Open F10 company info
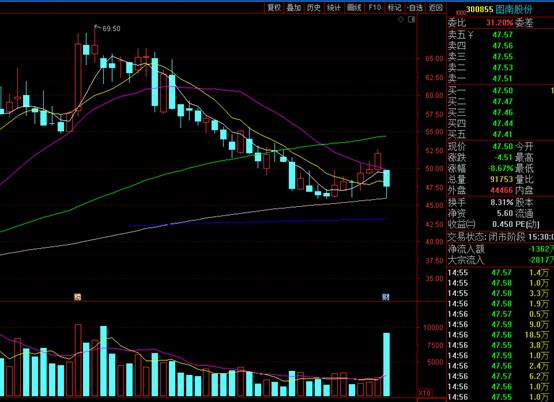Image resolution: width=554 pixels, height=402 pixels. point(375,7)
